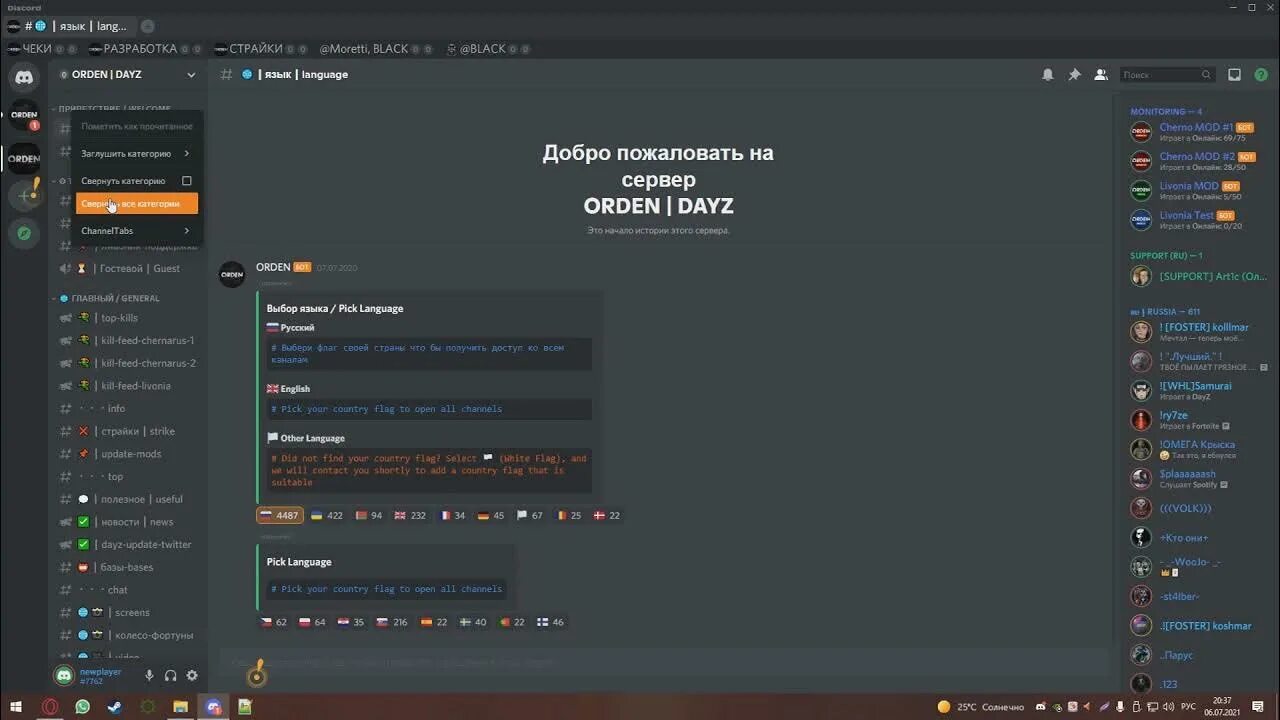Open member [SUPPORT] Art1c profile
Image resolution: width=1280 pixels, height=720 pixels.
(x=1200, y=276)
